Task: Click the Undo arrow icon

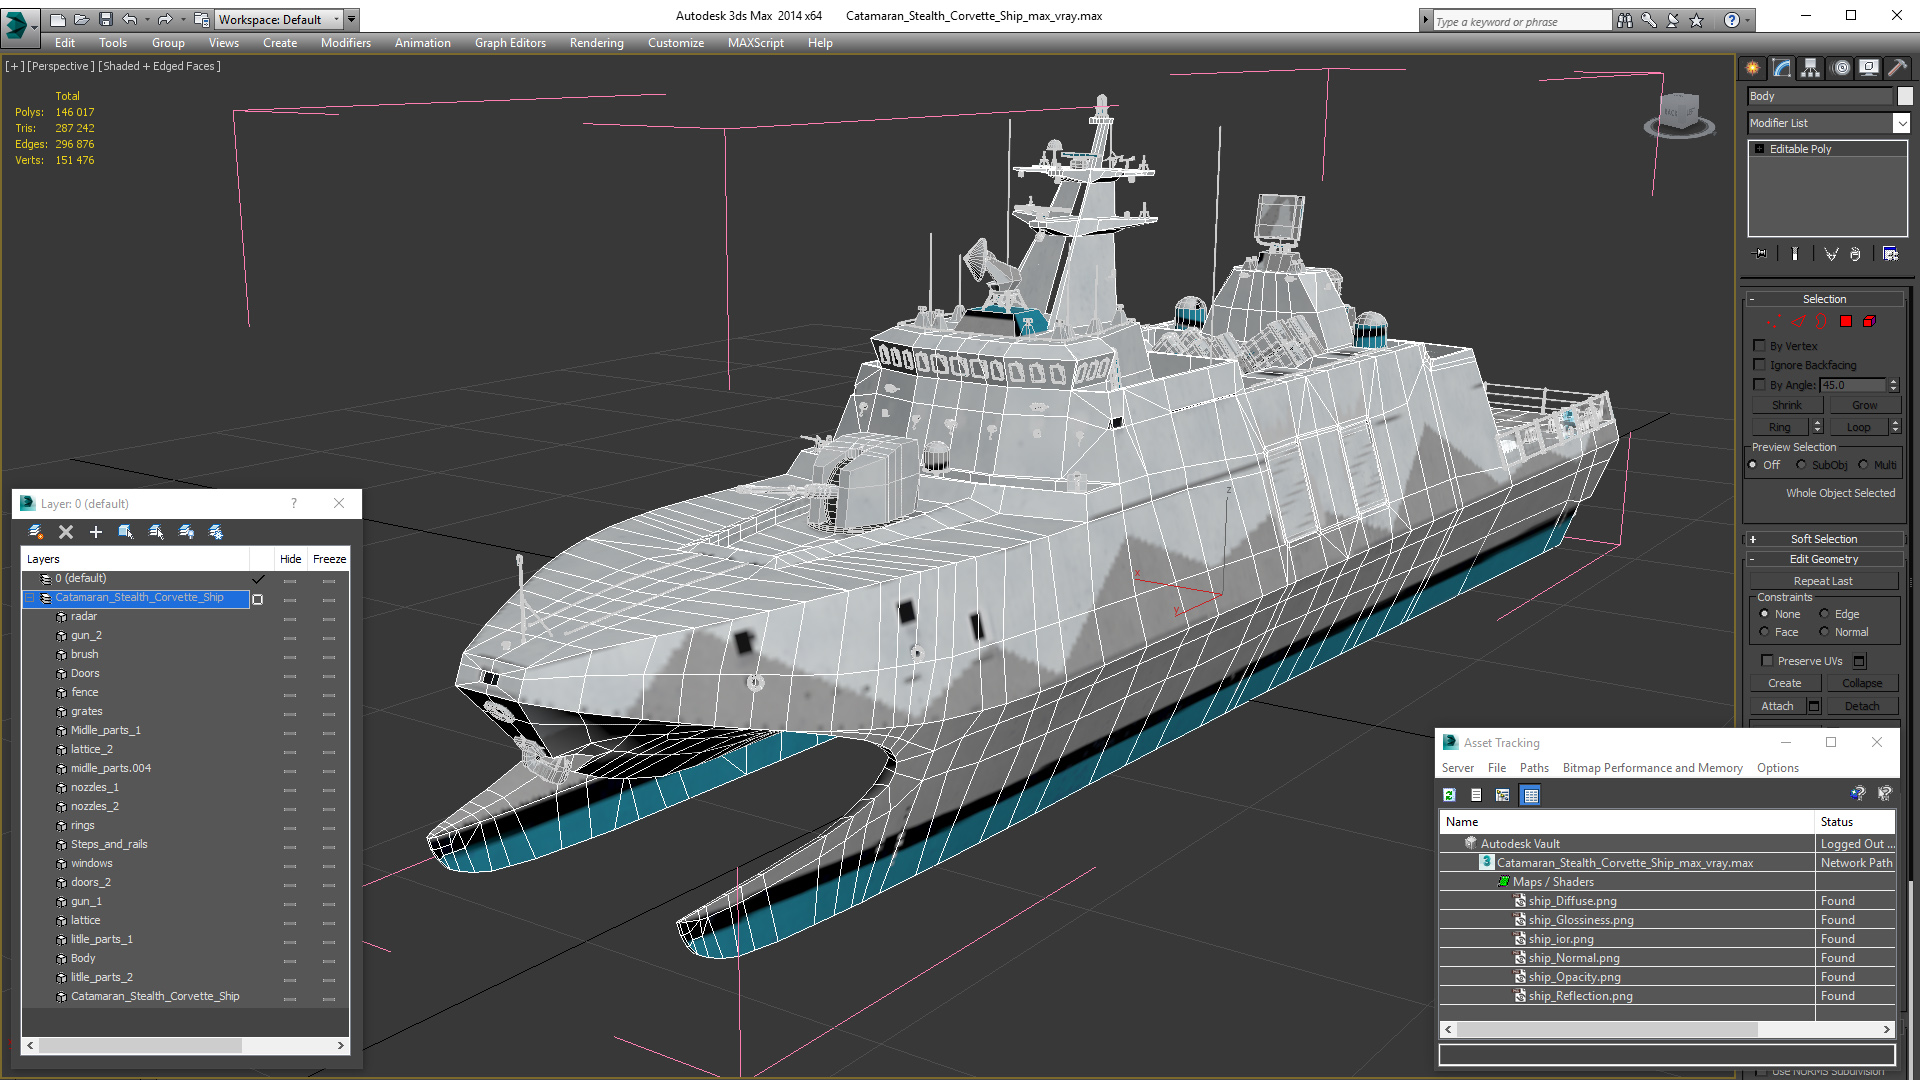Action: click(x=130, y=19)
